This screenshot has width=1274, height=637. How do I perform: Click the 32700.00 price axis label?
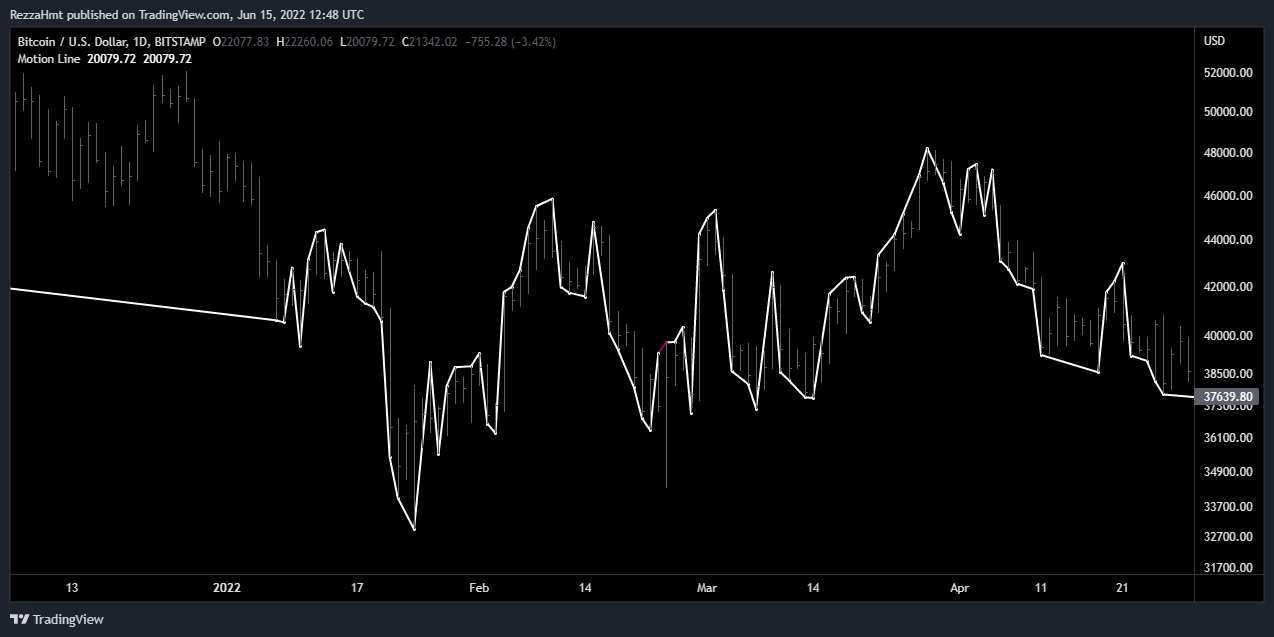[x=1229, y=537]
